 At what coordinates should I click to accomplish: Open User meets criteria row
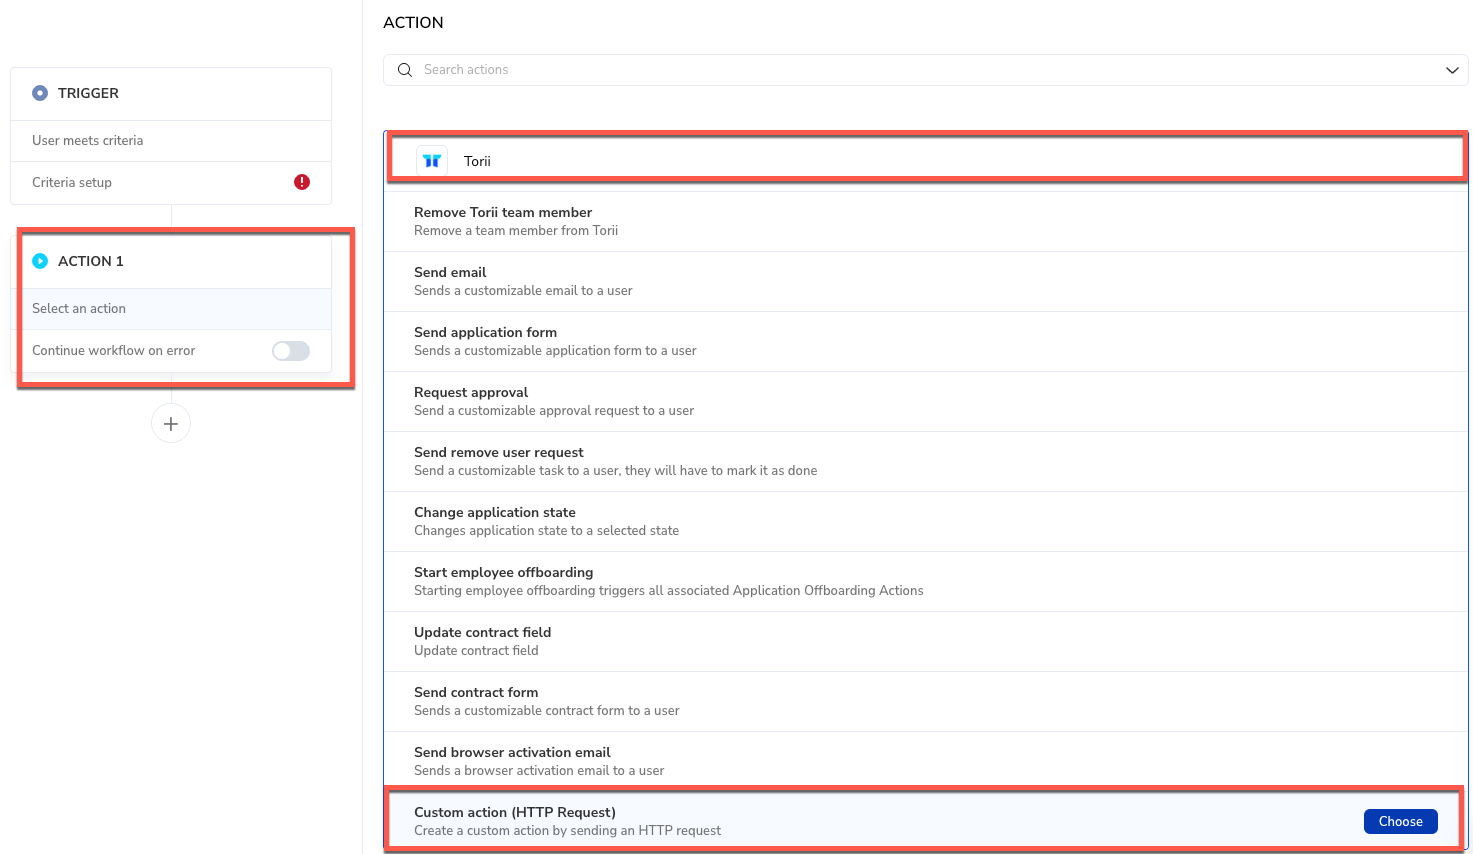[x=171, y=141]
